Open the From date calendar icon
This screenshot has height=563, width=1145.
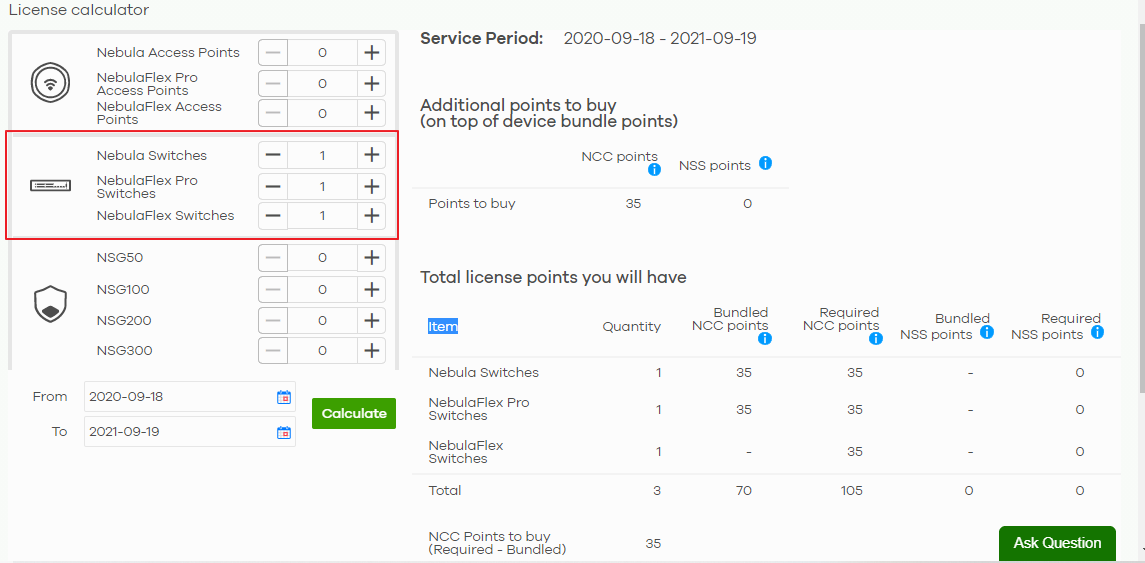(x=284, y=397)
